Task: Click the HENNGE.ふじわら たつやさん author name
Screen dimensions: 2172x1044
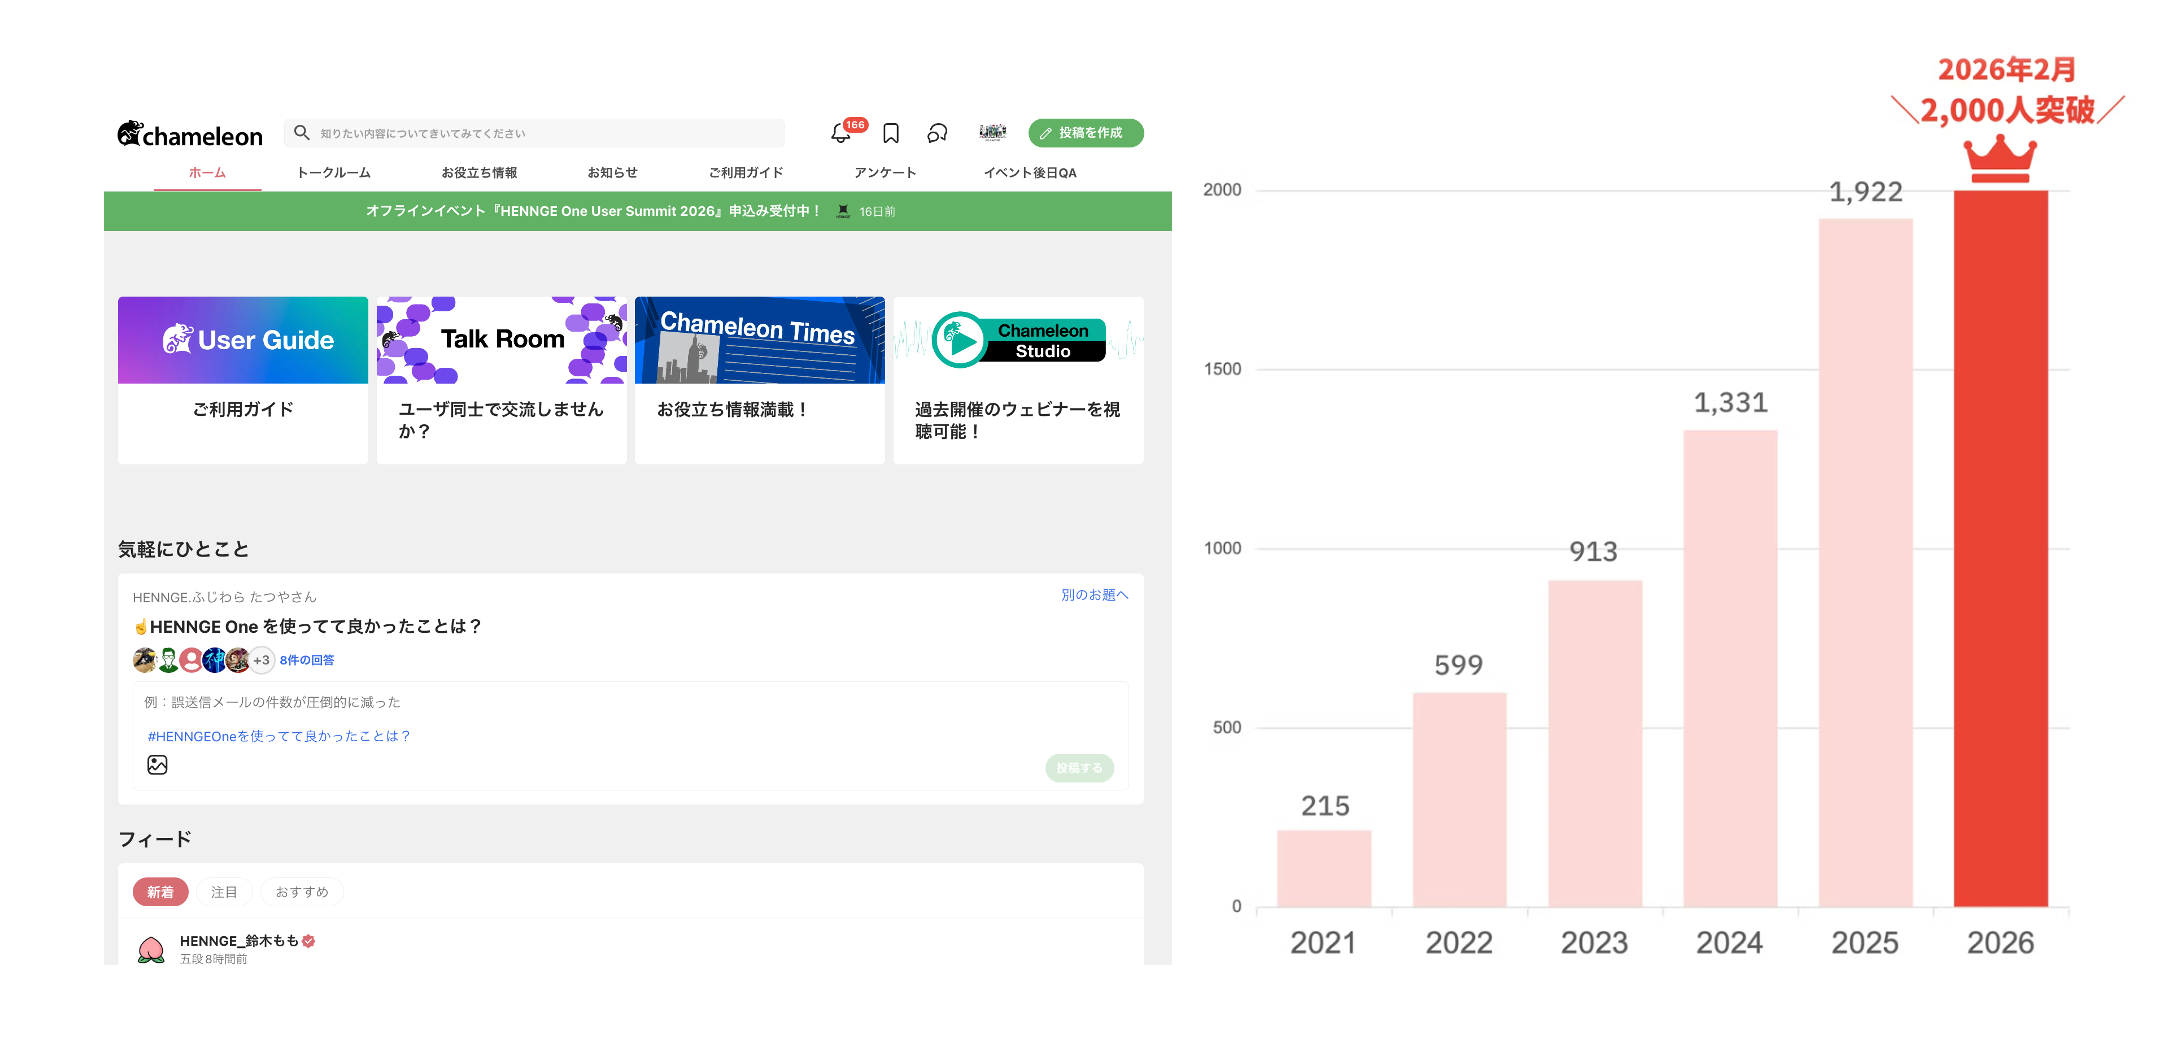Action: click(x=225, y=597)
